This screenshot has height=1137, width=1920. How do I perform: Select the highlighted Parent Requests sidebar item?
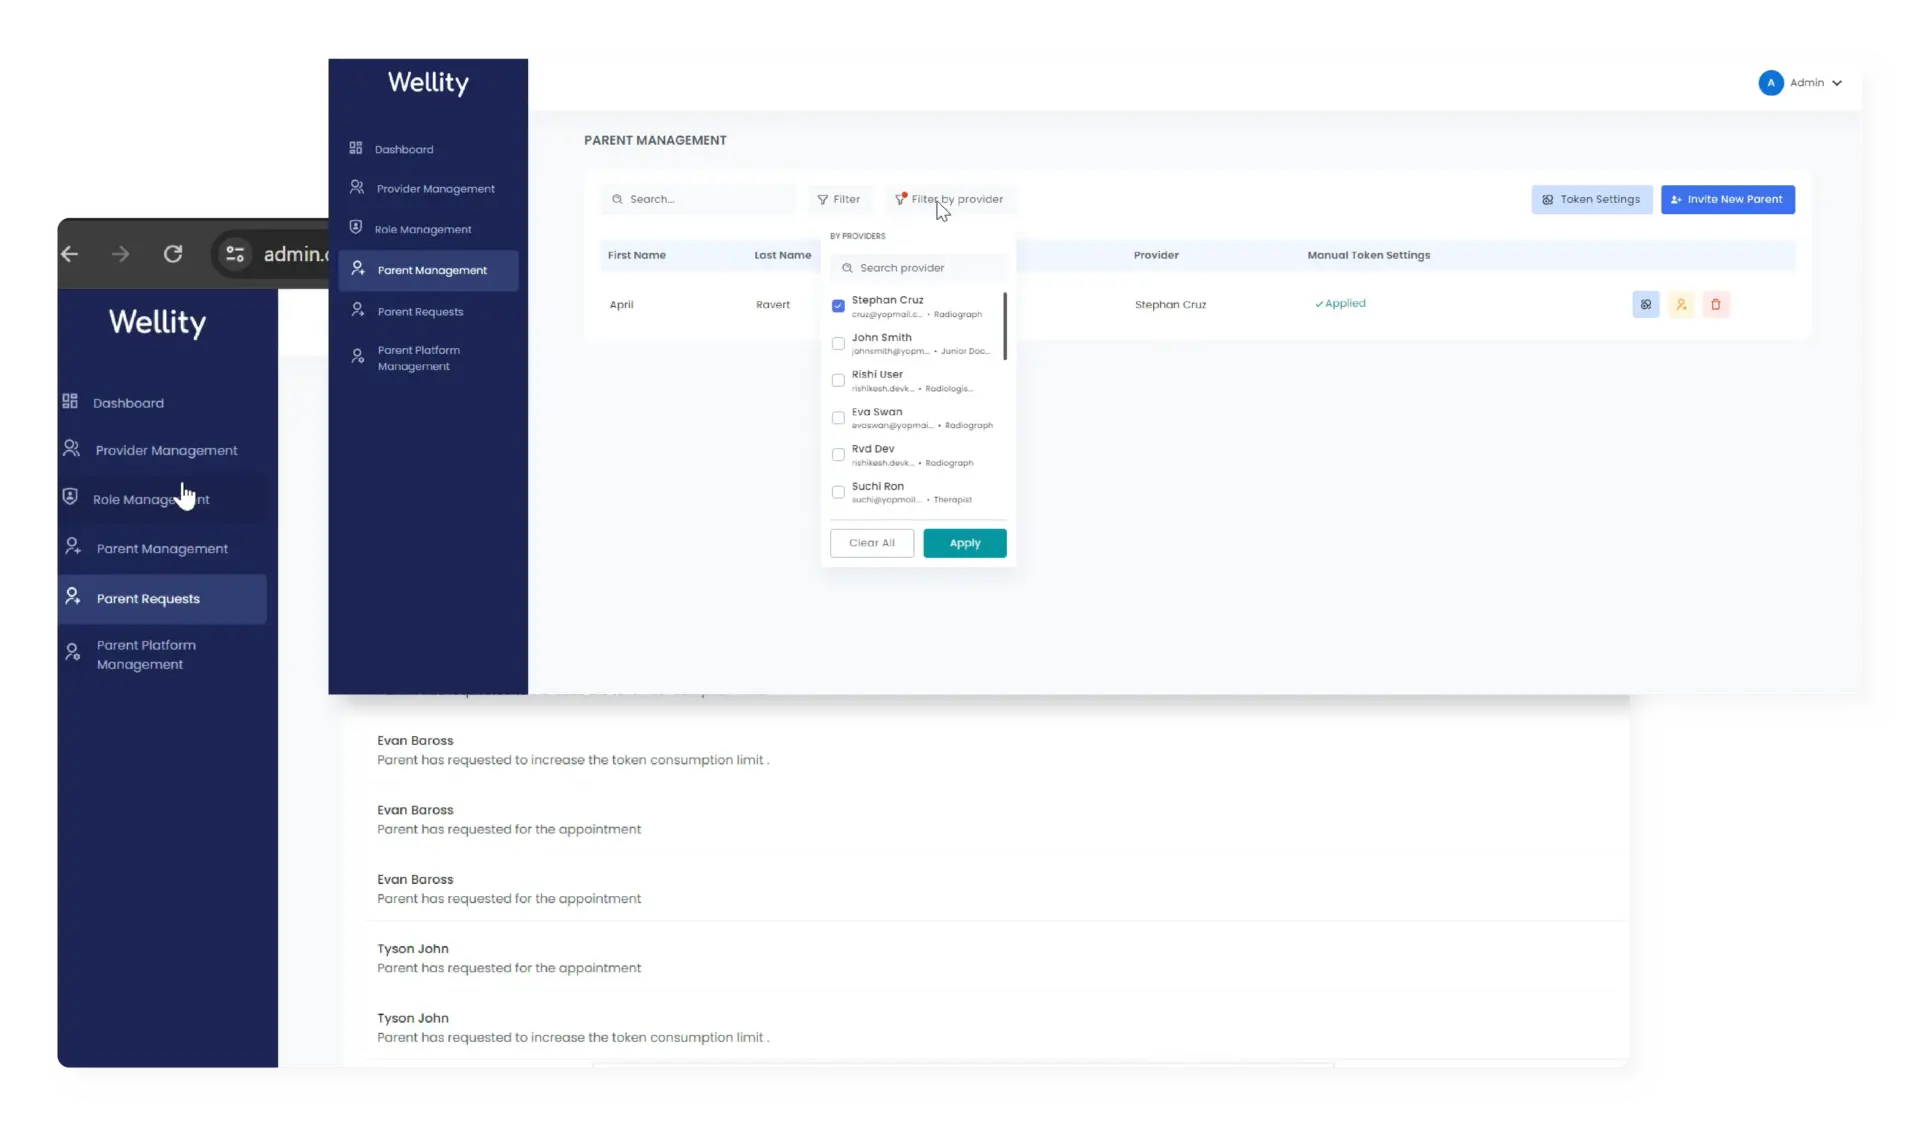click(148, 599)
